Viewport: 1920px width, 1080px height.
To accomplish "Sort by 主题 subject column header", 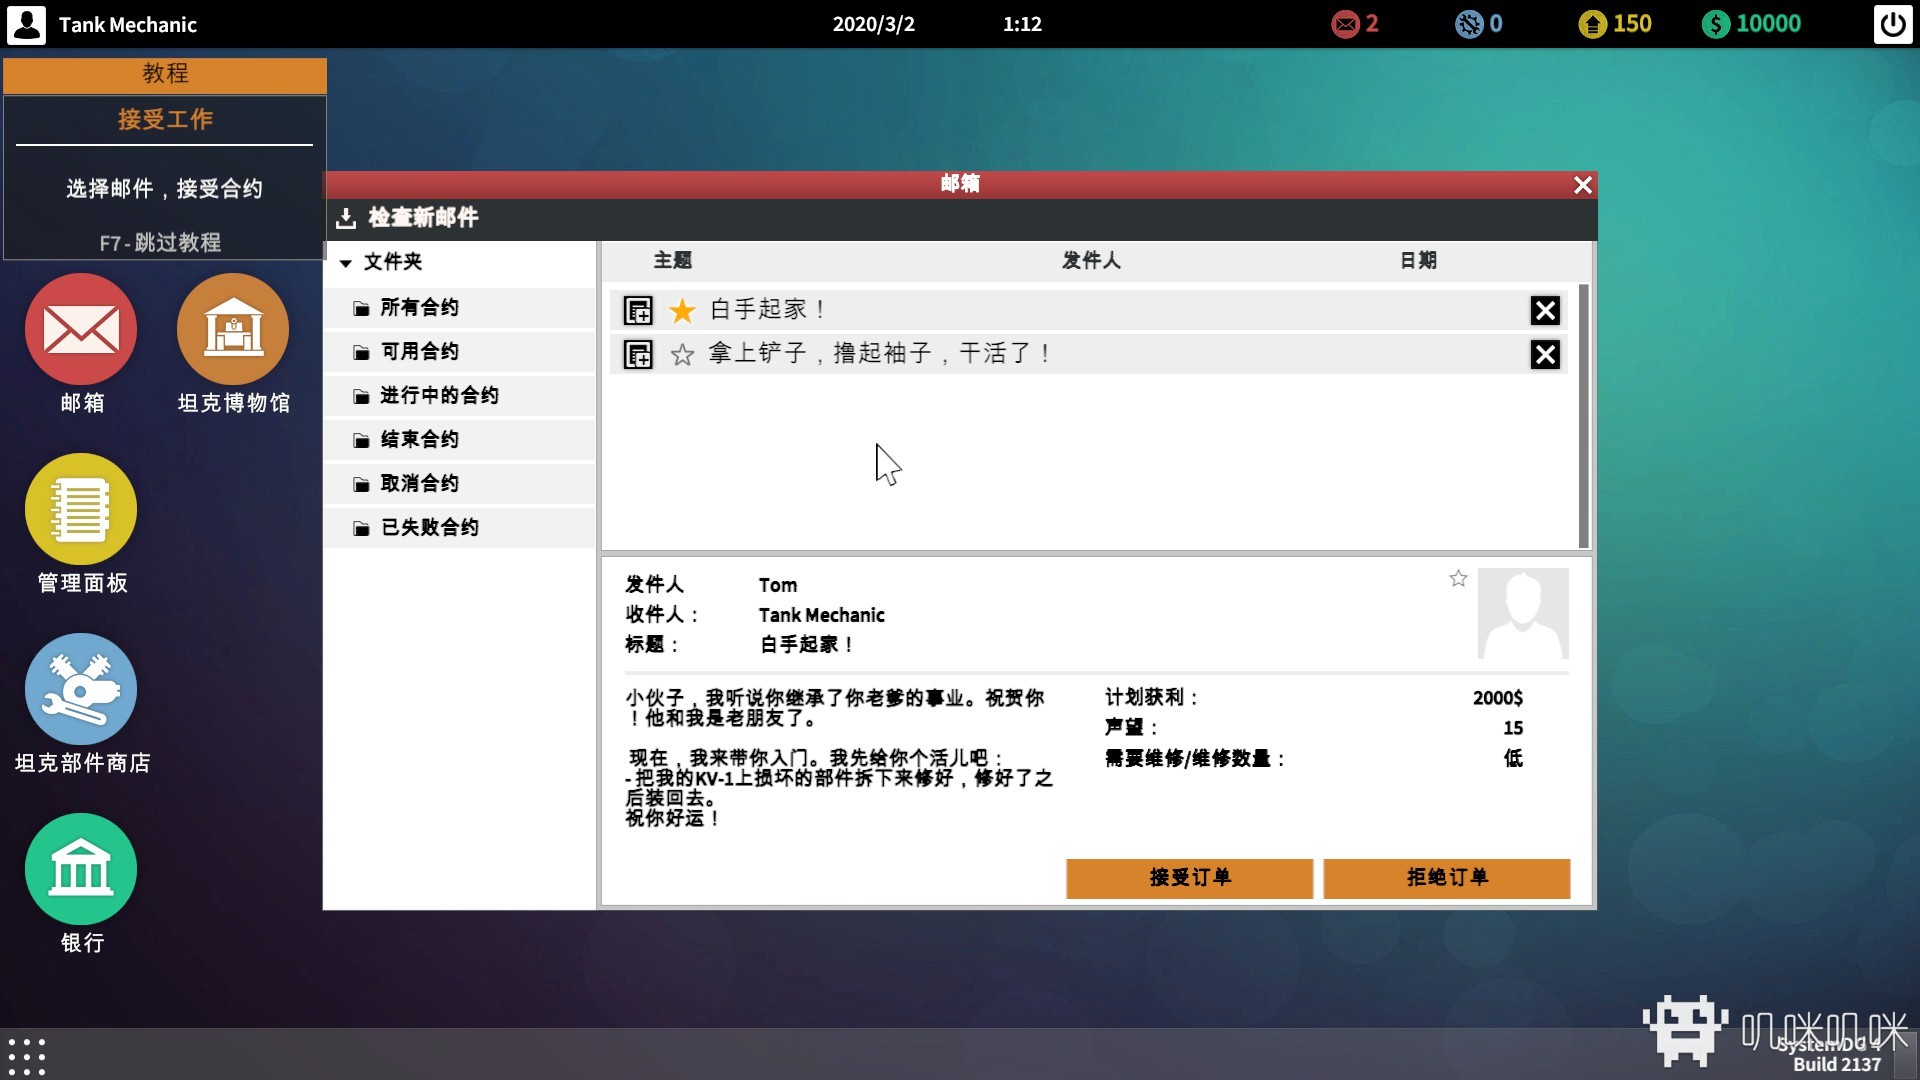I will pos(673,261).
